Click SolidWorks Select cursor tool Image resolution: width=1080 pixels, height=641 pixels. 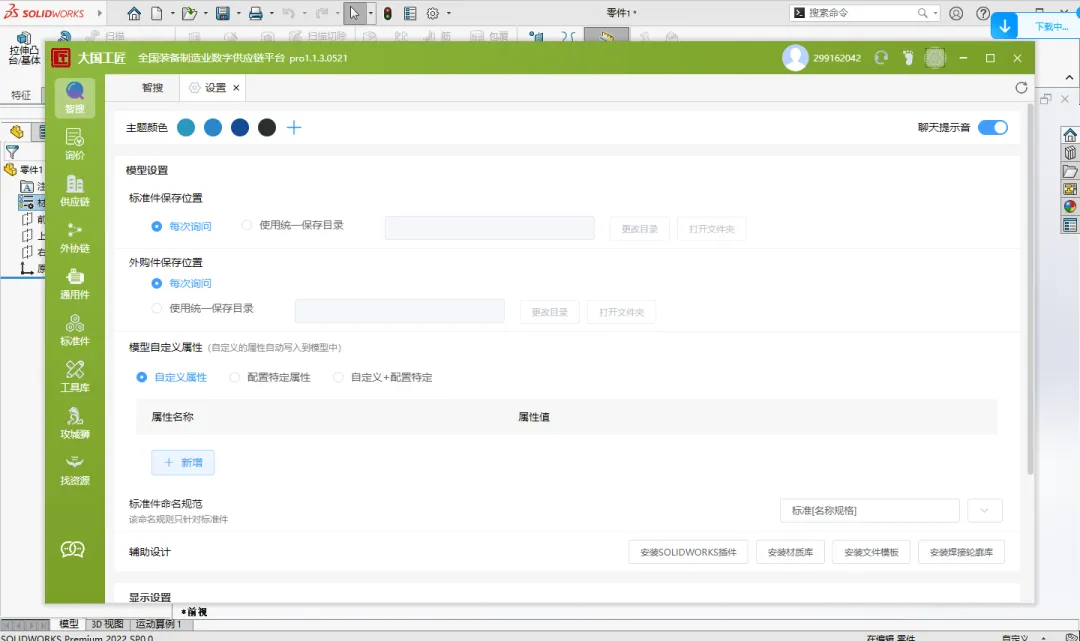[354, 13]
